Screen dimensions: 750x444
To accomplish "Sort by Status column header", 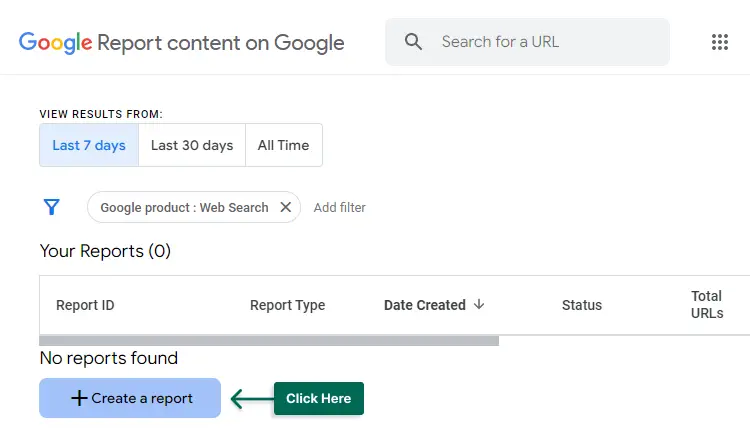I will pyautogui.click(x=582, y=305).
